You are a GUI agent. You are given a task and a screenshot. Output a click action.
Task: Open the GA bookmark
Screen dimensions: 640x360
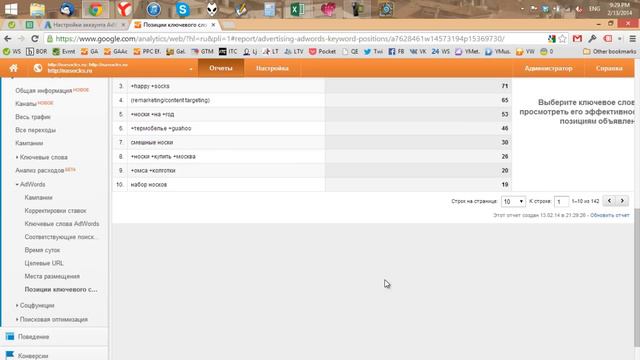point(89,51)
